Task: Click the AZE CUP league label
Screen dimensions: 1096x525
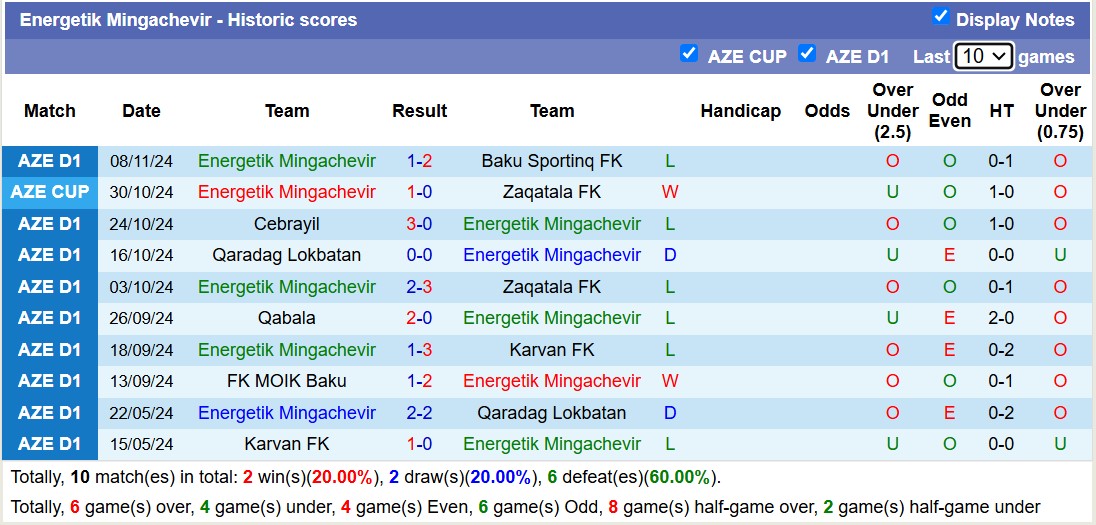Action: pos(50,192)
